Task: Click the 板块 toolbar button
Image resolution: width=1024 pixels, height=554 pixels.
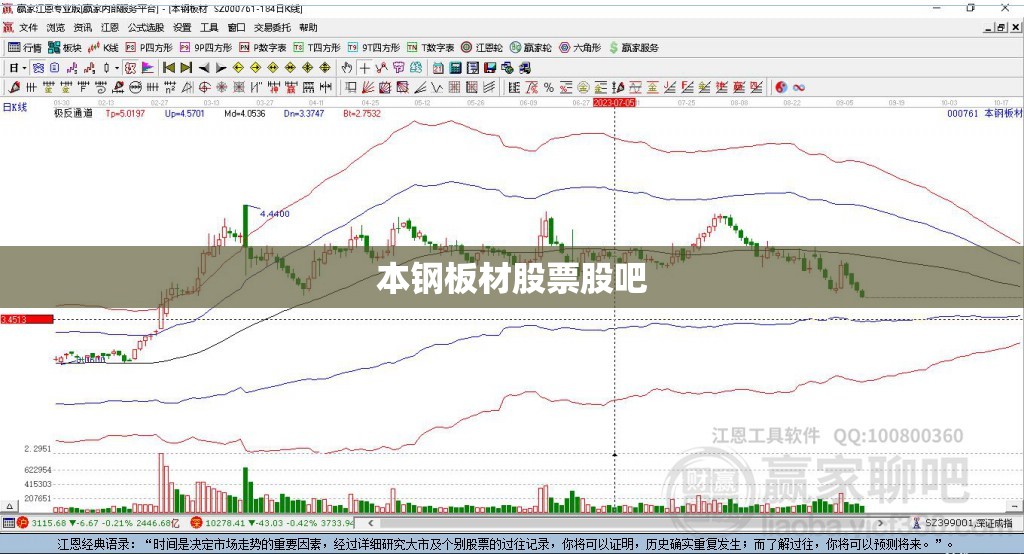Action: click(x=65, y=48)
